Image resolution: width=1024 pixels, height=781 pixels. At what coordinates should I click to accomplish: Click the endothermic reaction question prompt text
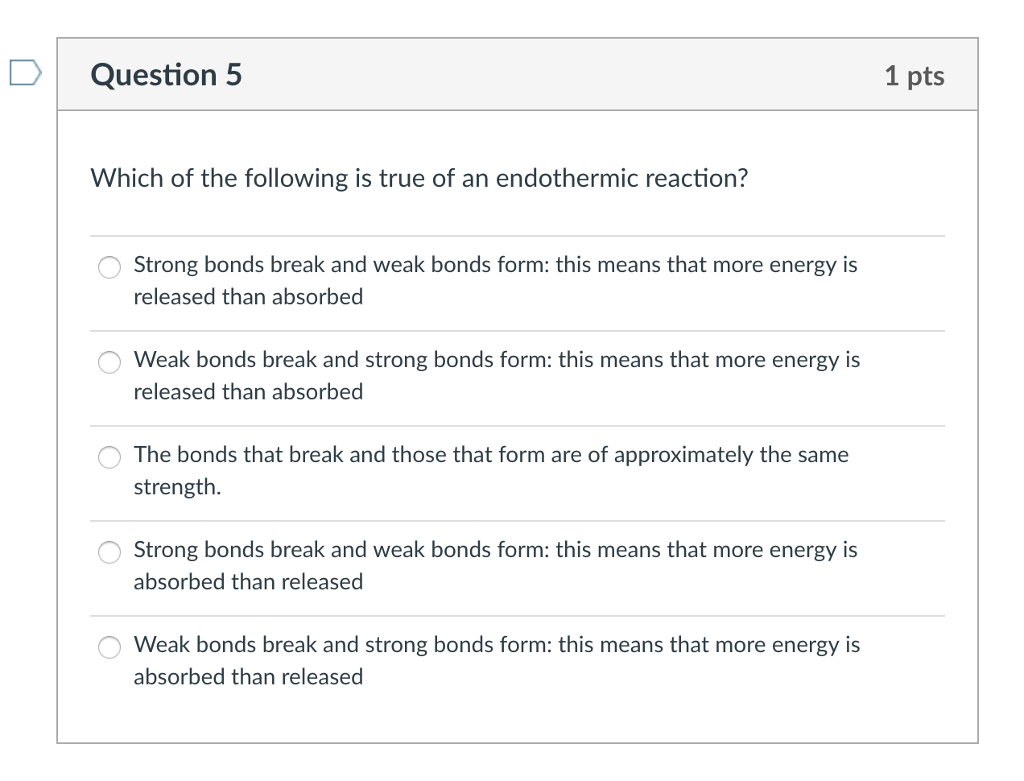click(x=419, y=179)
